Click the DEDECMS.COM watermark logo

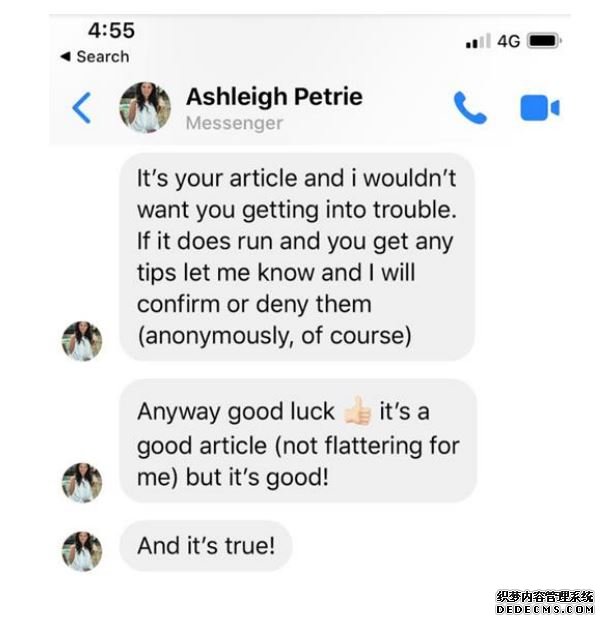(545, 603)
